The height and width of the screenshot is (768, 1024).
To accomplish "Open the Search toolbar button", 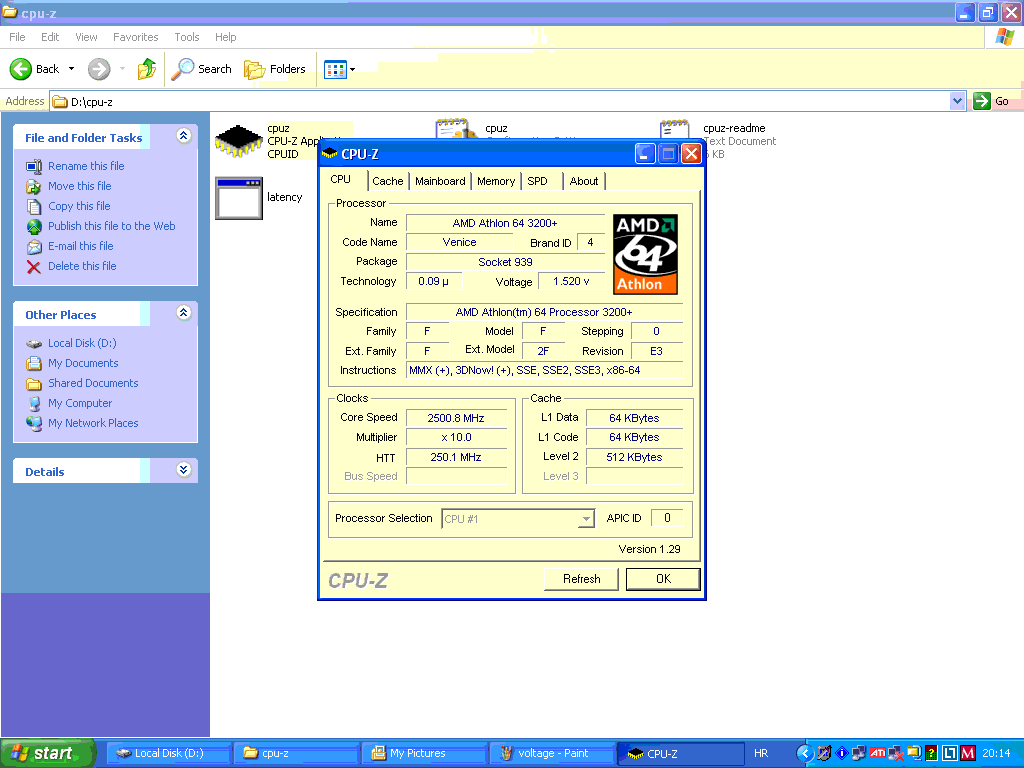I will pos(202,69).
